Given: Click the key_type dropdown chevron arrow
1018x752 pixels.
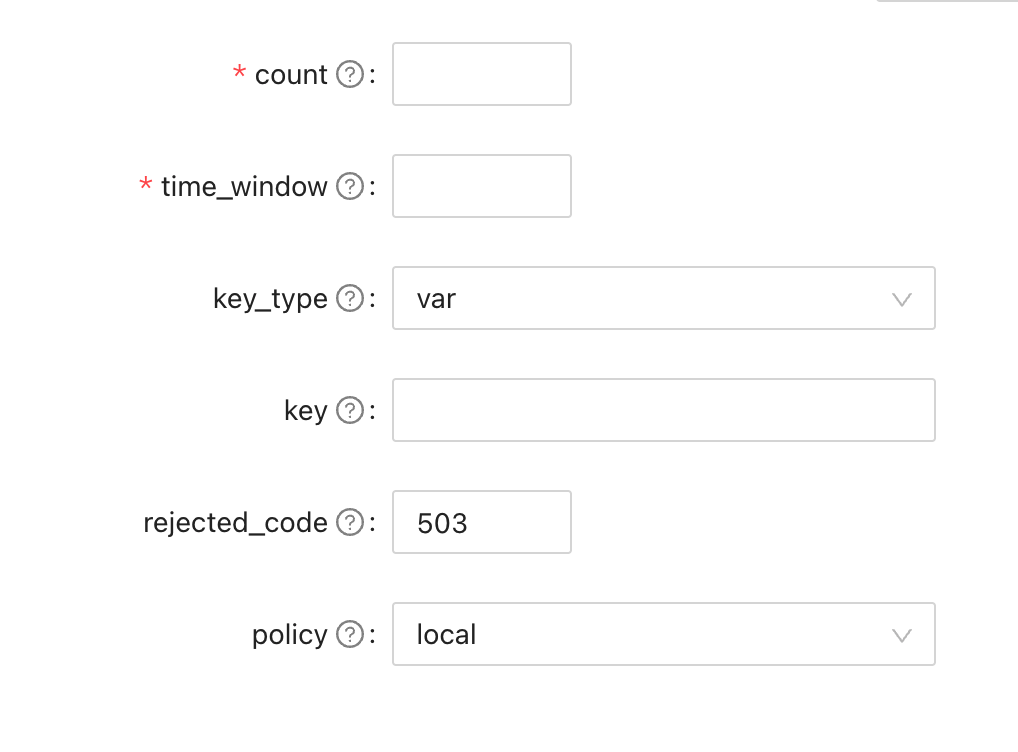Looking at the screenshot, I should point(903,298).
